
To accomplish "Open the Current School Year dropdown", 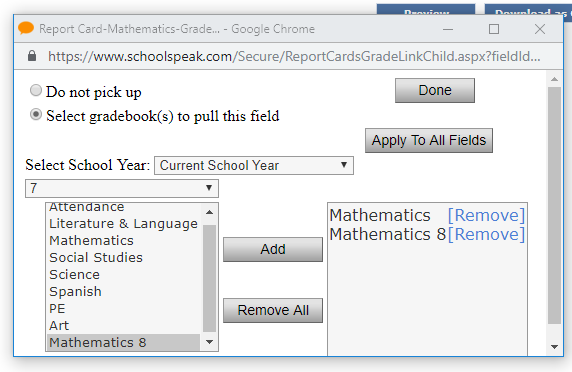I will [x=254, y=166].
